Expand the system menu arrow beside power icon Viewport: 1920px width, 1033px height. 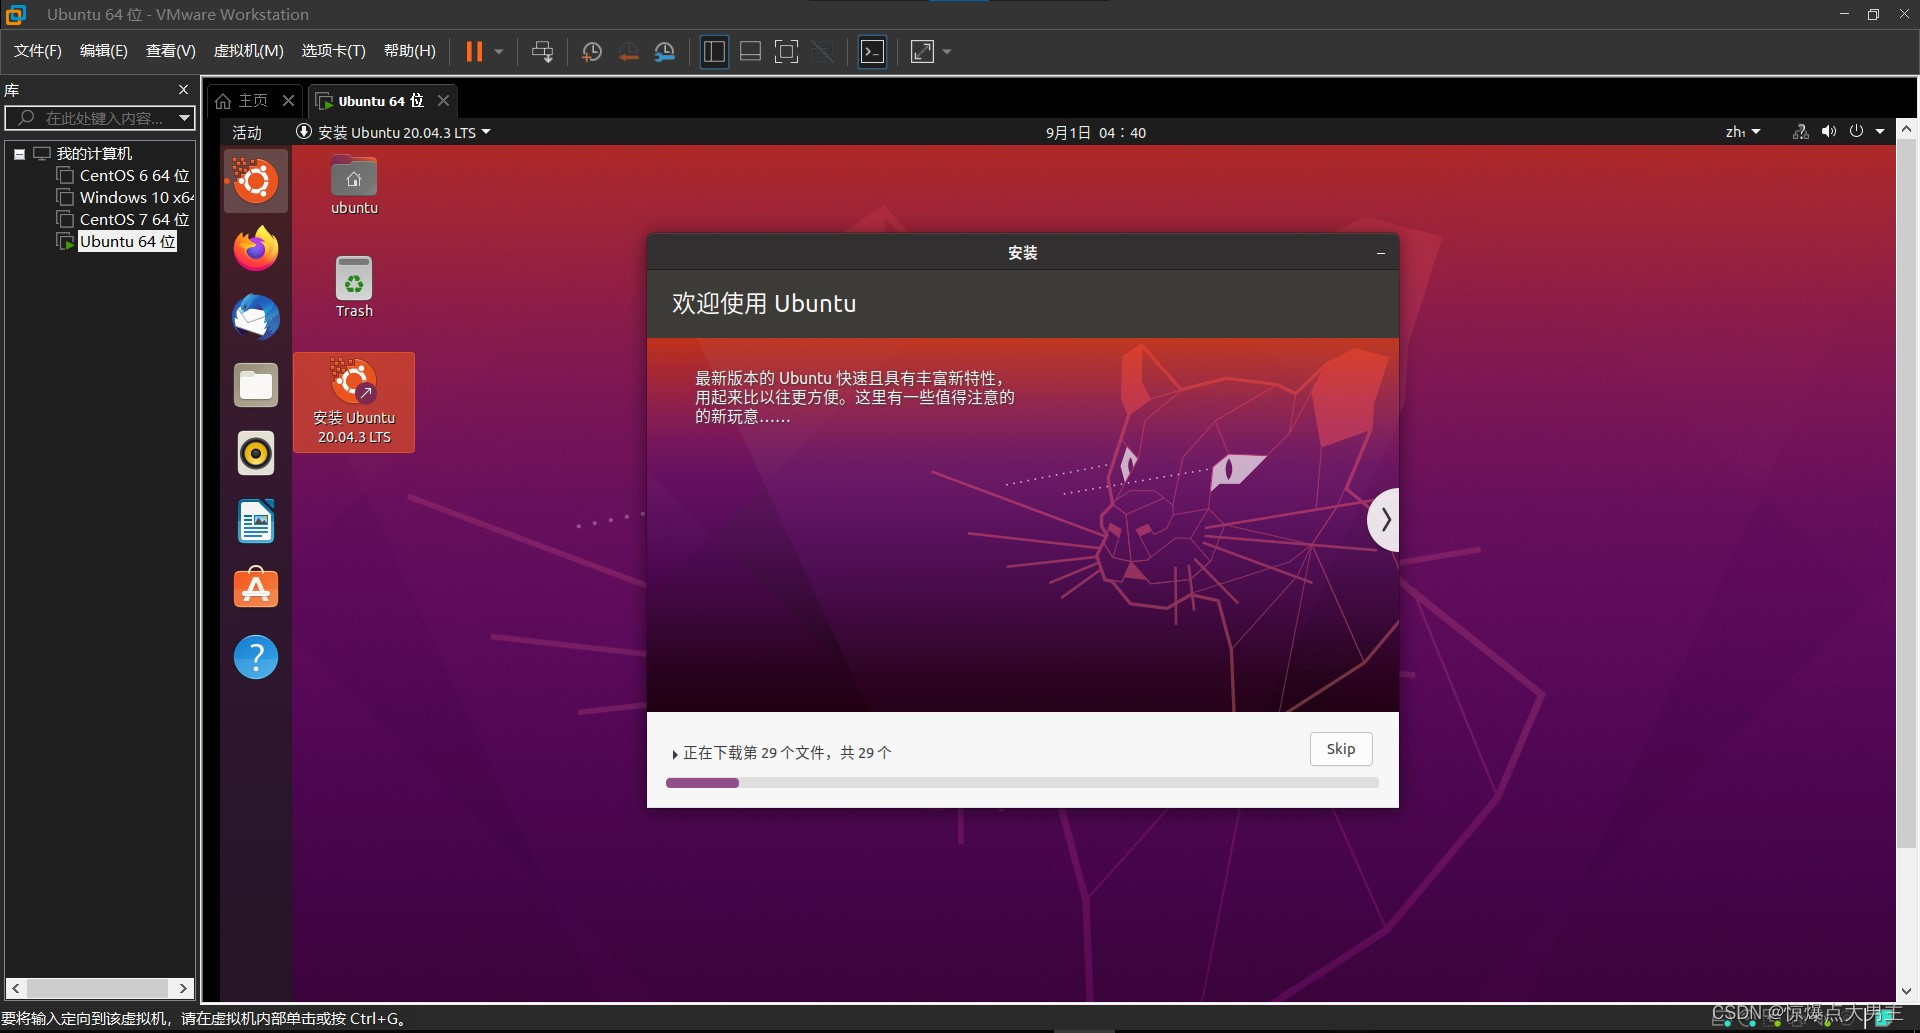1880,132
